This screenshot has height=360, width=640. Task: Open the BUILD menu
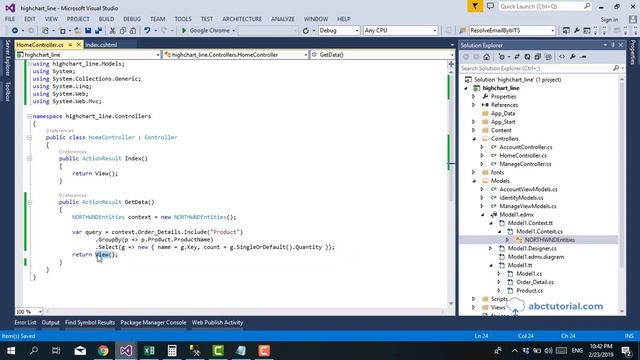(x=107, y=19)
